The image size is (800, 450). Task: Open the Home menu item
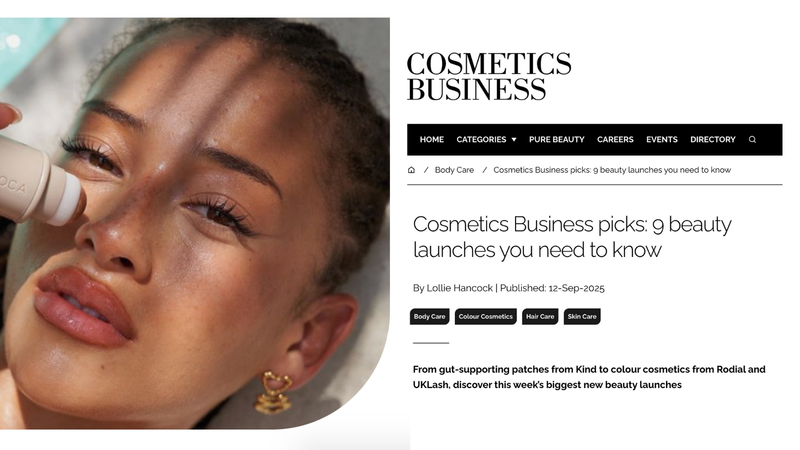click(x=432, y=139)
